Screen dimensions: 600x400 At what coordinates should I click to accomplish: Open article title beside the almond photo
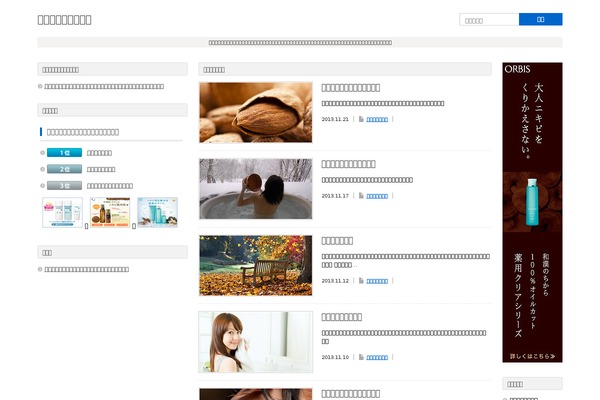(351, 88)
